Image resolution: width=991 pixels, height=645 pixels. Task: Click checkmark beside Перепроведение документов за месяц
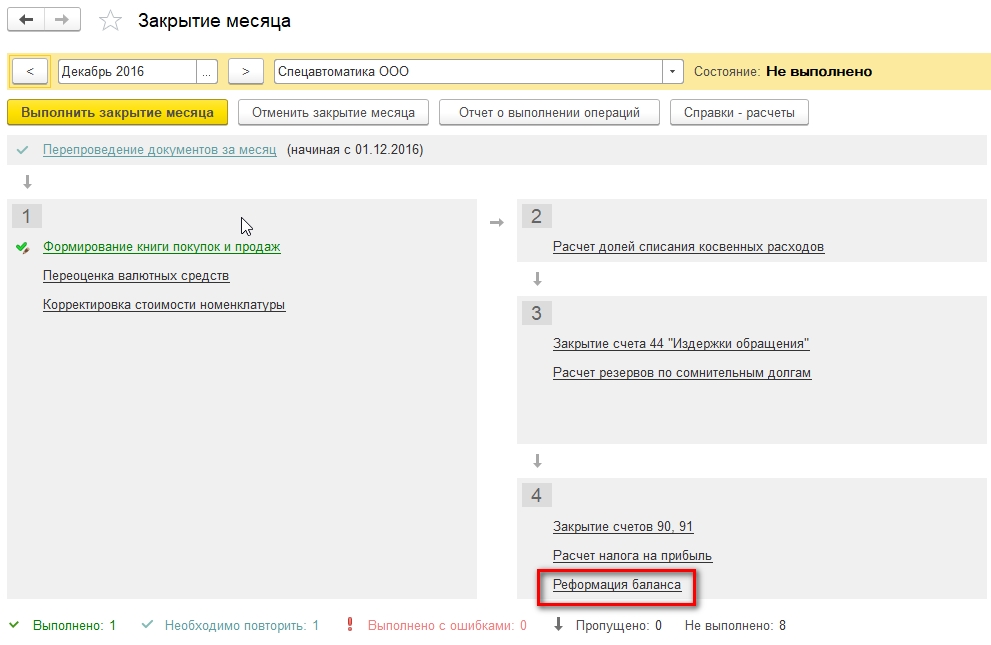tap(24, 148)
